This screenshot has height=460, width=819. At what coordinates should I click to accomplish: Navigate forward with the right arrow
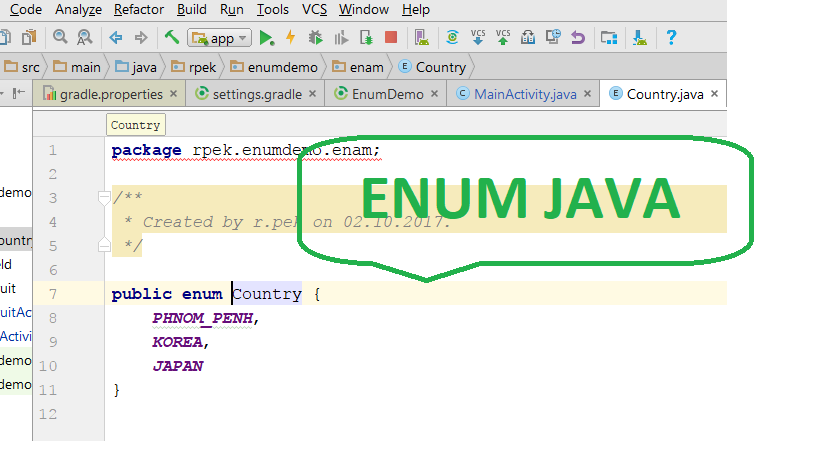tap(141, 38)
